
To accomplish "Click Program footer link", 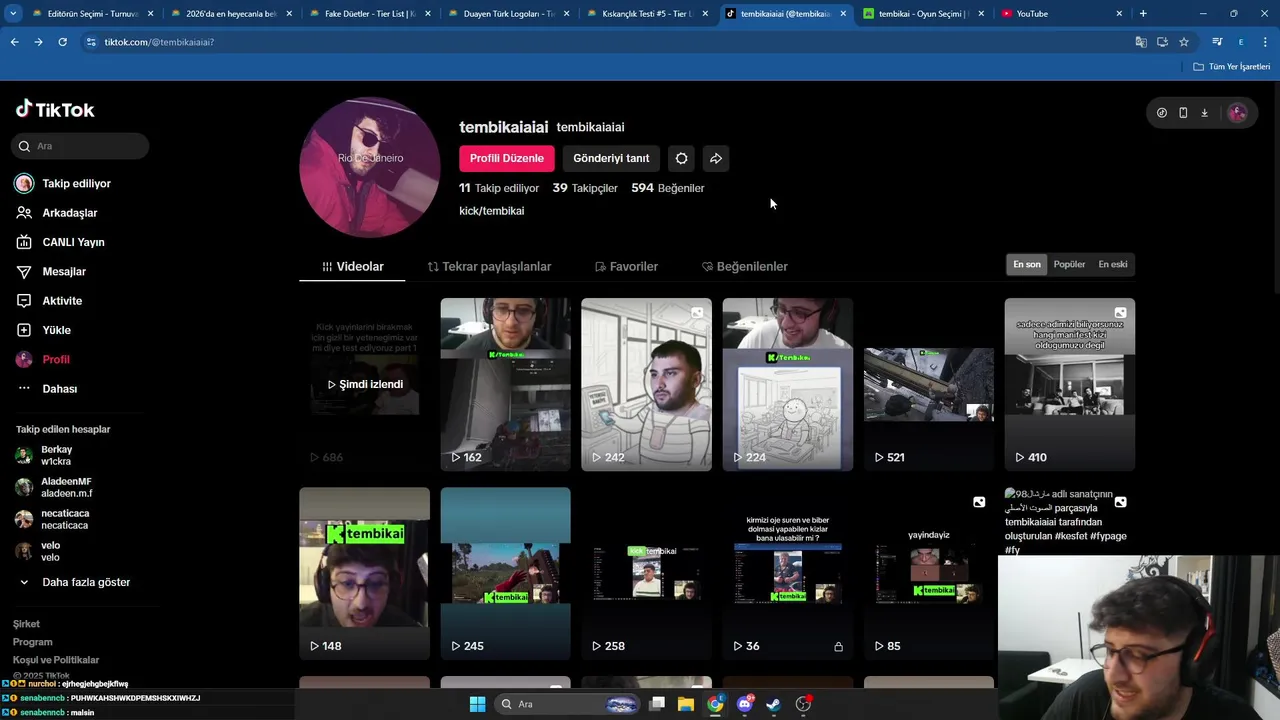I will (x=32, y=642).
